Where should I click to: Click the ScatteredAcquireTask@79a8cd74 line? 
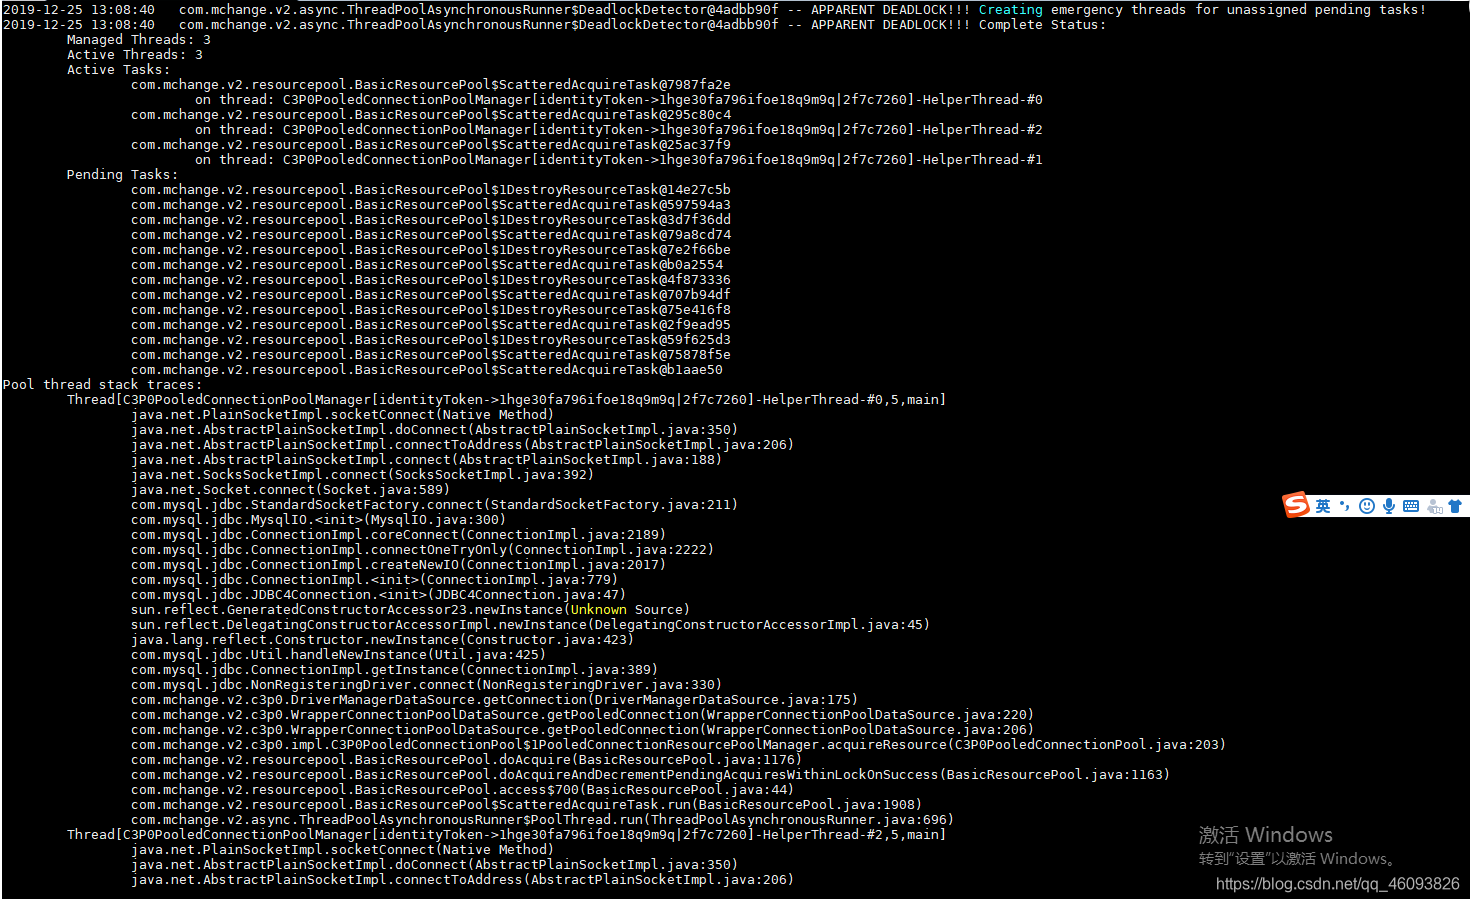point(431,235)
